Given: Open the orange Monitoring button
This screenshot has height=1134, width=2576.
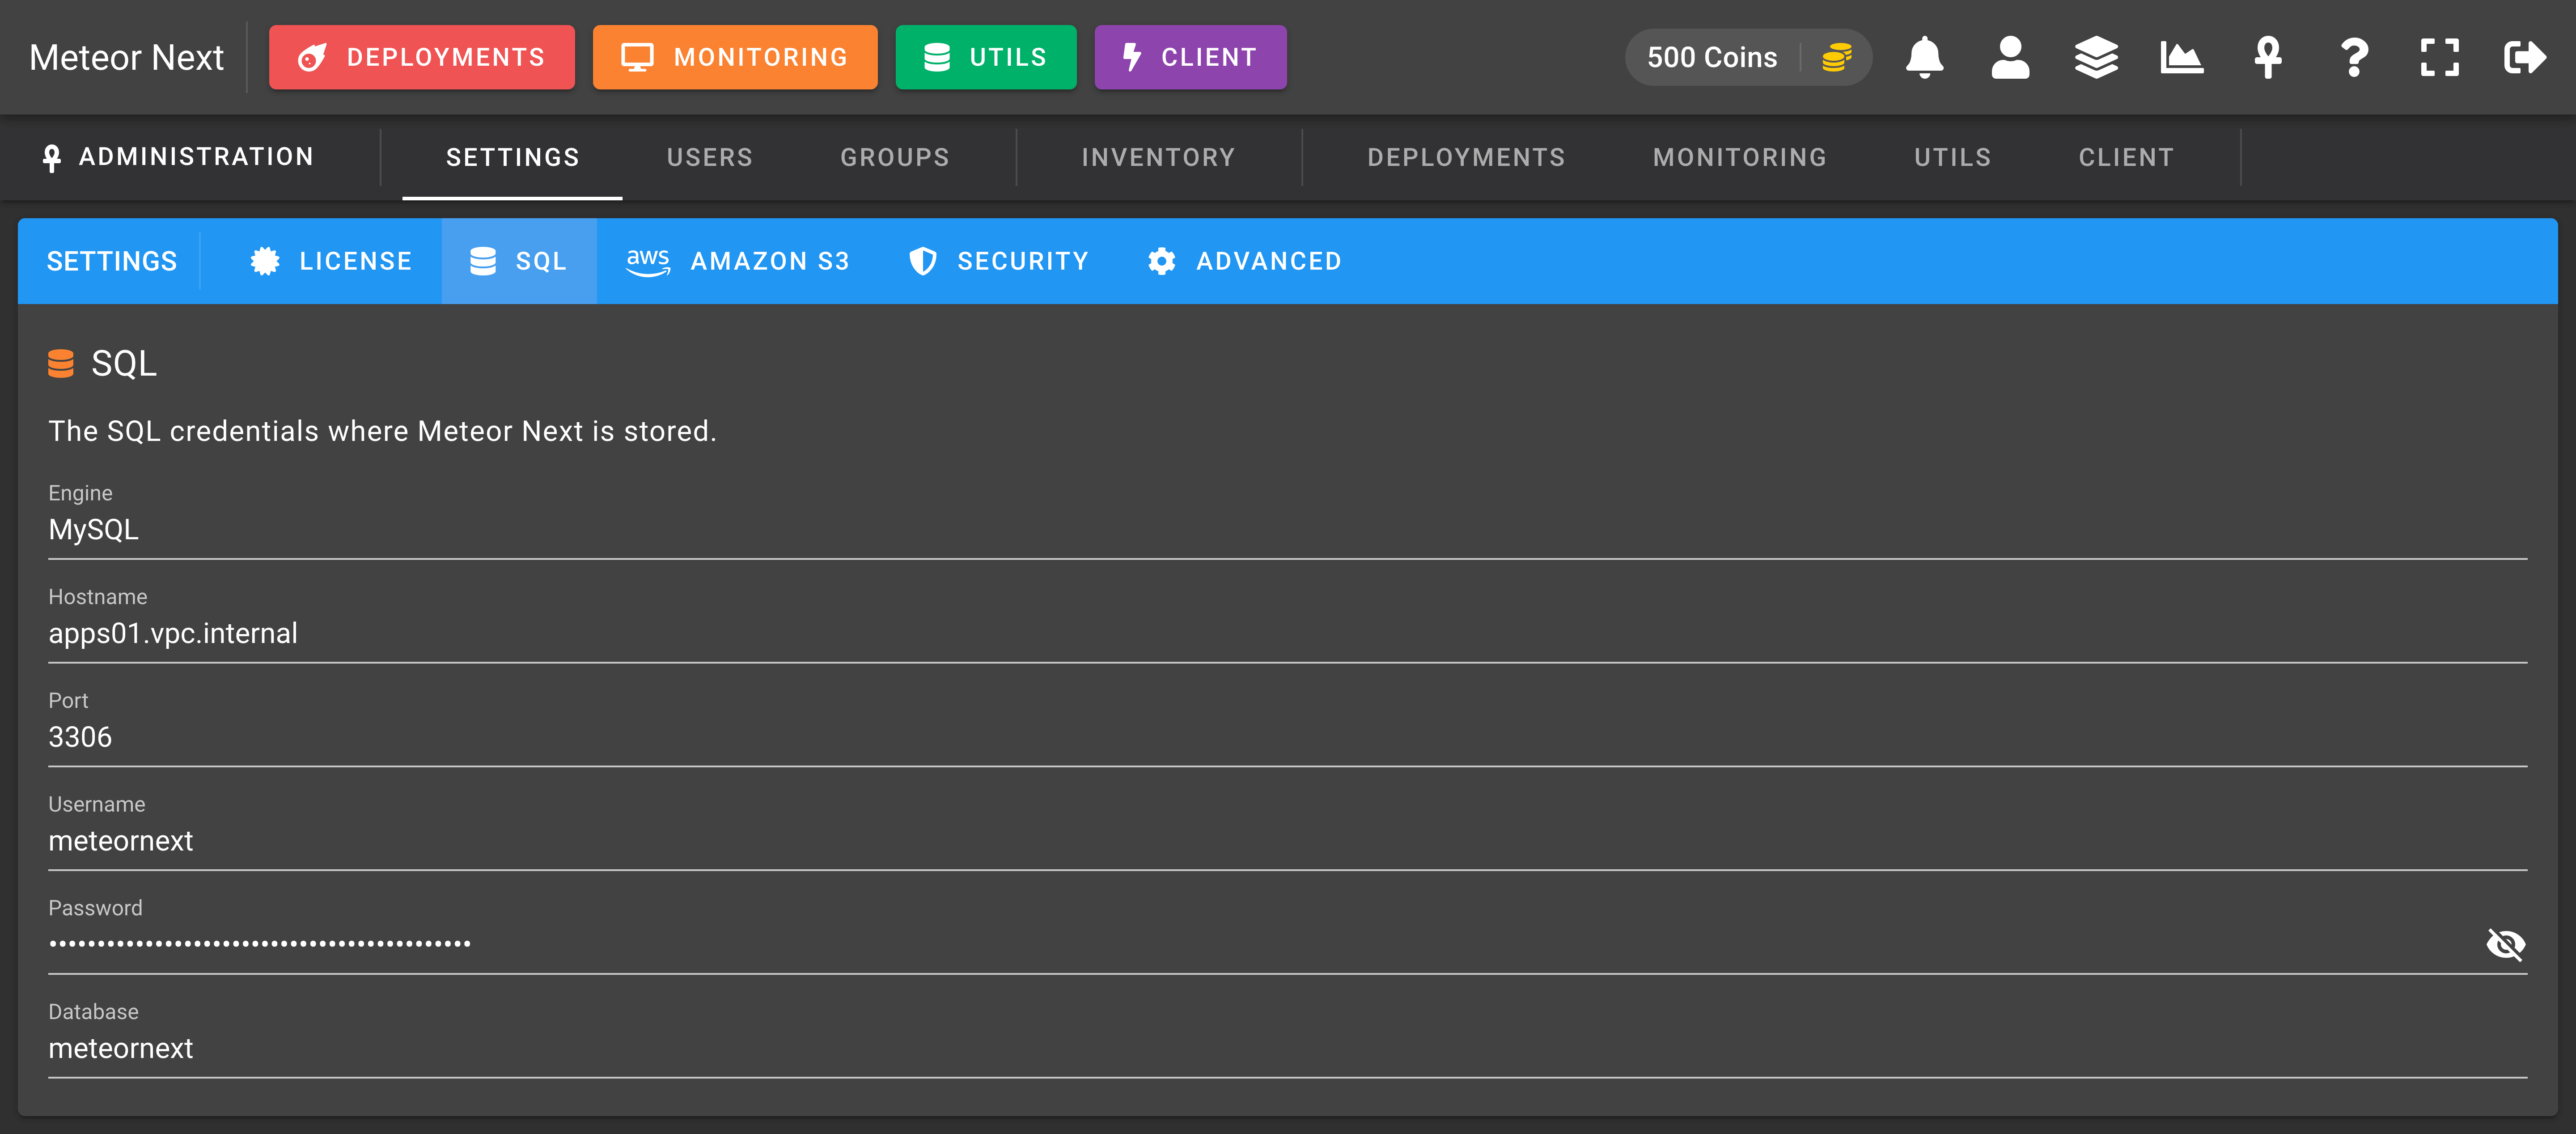Looking at the screenshot, I should pyautogui.click(x=735, y=57).
